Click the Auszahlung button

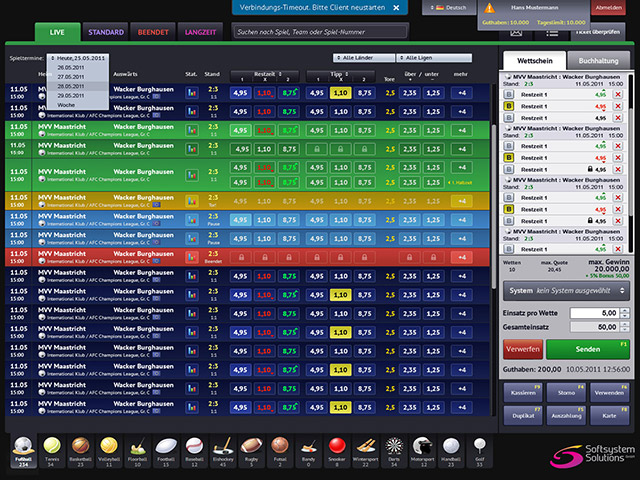click(x=566, y=416)
